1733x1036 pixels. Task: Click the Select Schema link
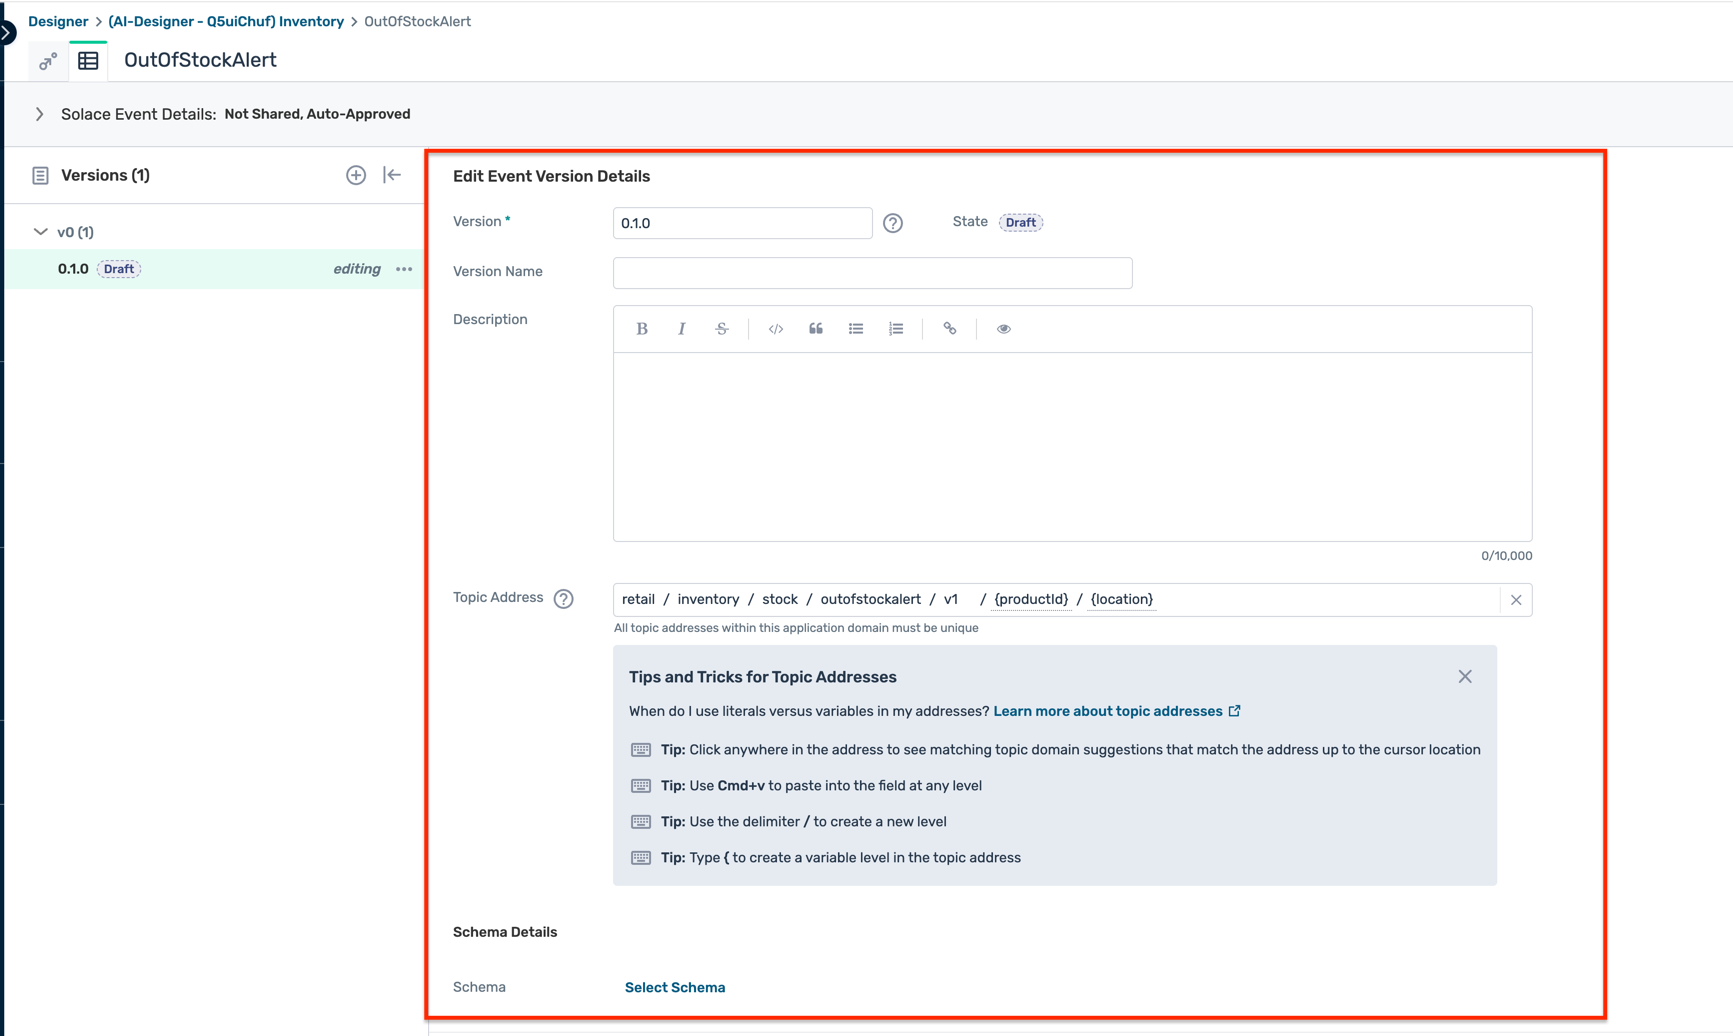click(675, 987)
